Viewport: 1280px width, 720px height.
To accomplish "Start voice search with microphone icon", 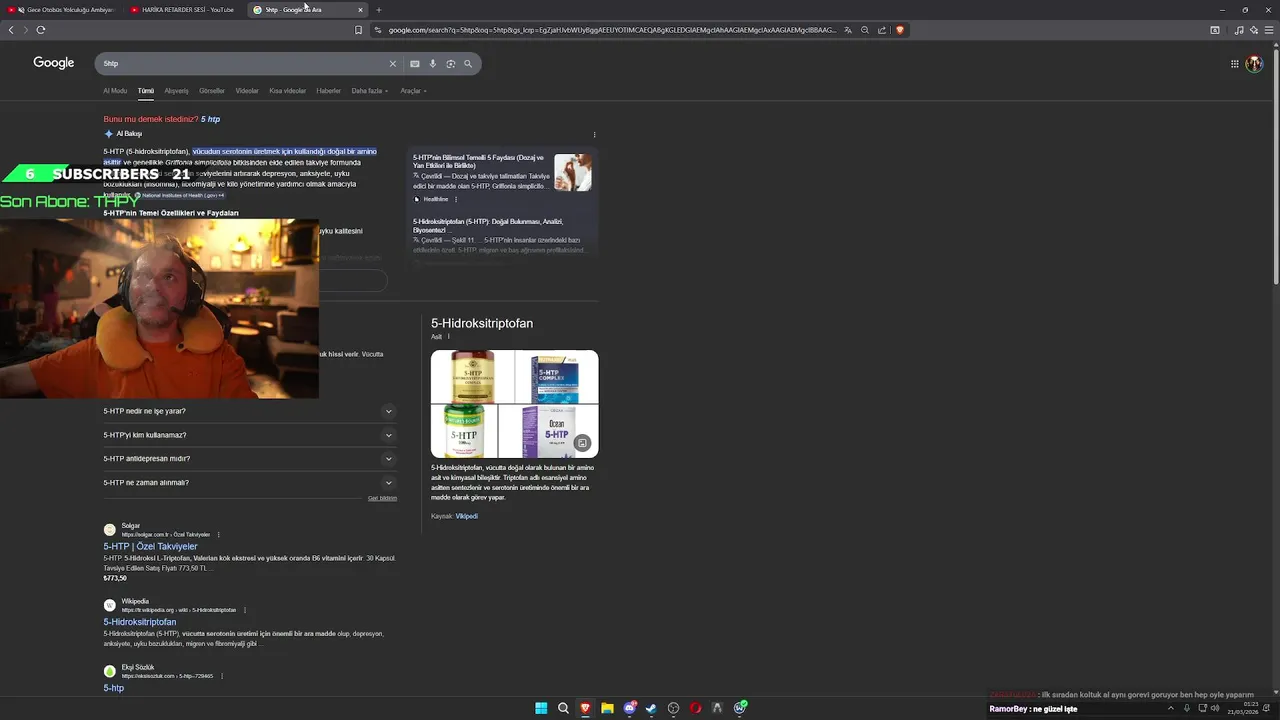I will [x=433, y=64].
